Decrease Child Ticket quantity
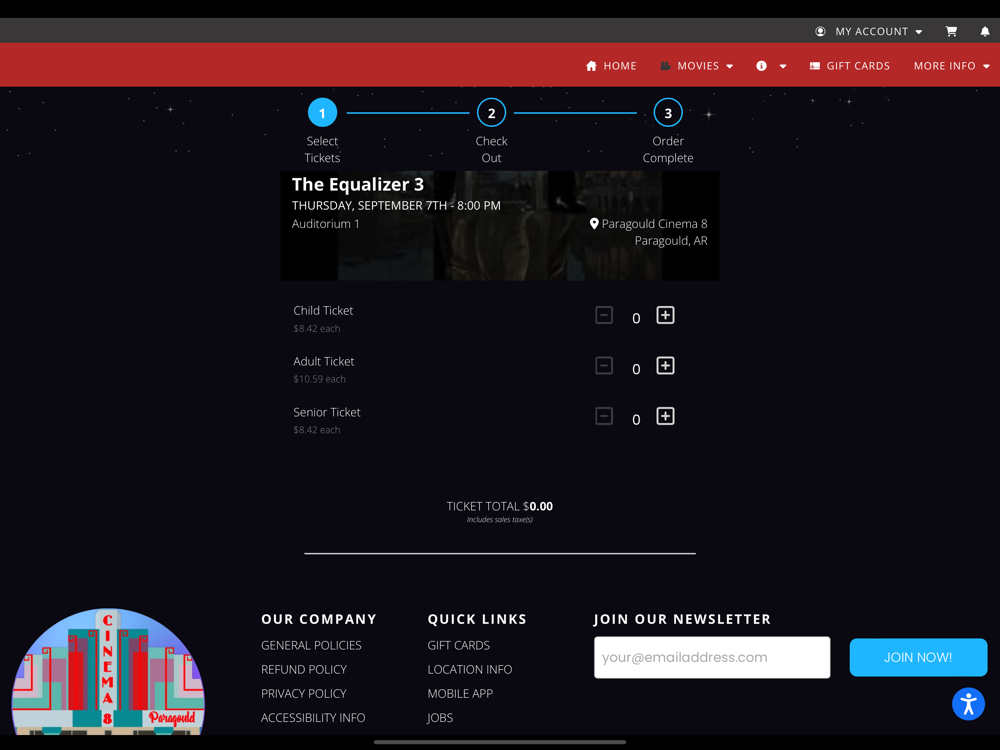The width and height of the screenshot is (1000, 750). coord(604,315)
